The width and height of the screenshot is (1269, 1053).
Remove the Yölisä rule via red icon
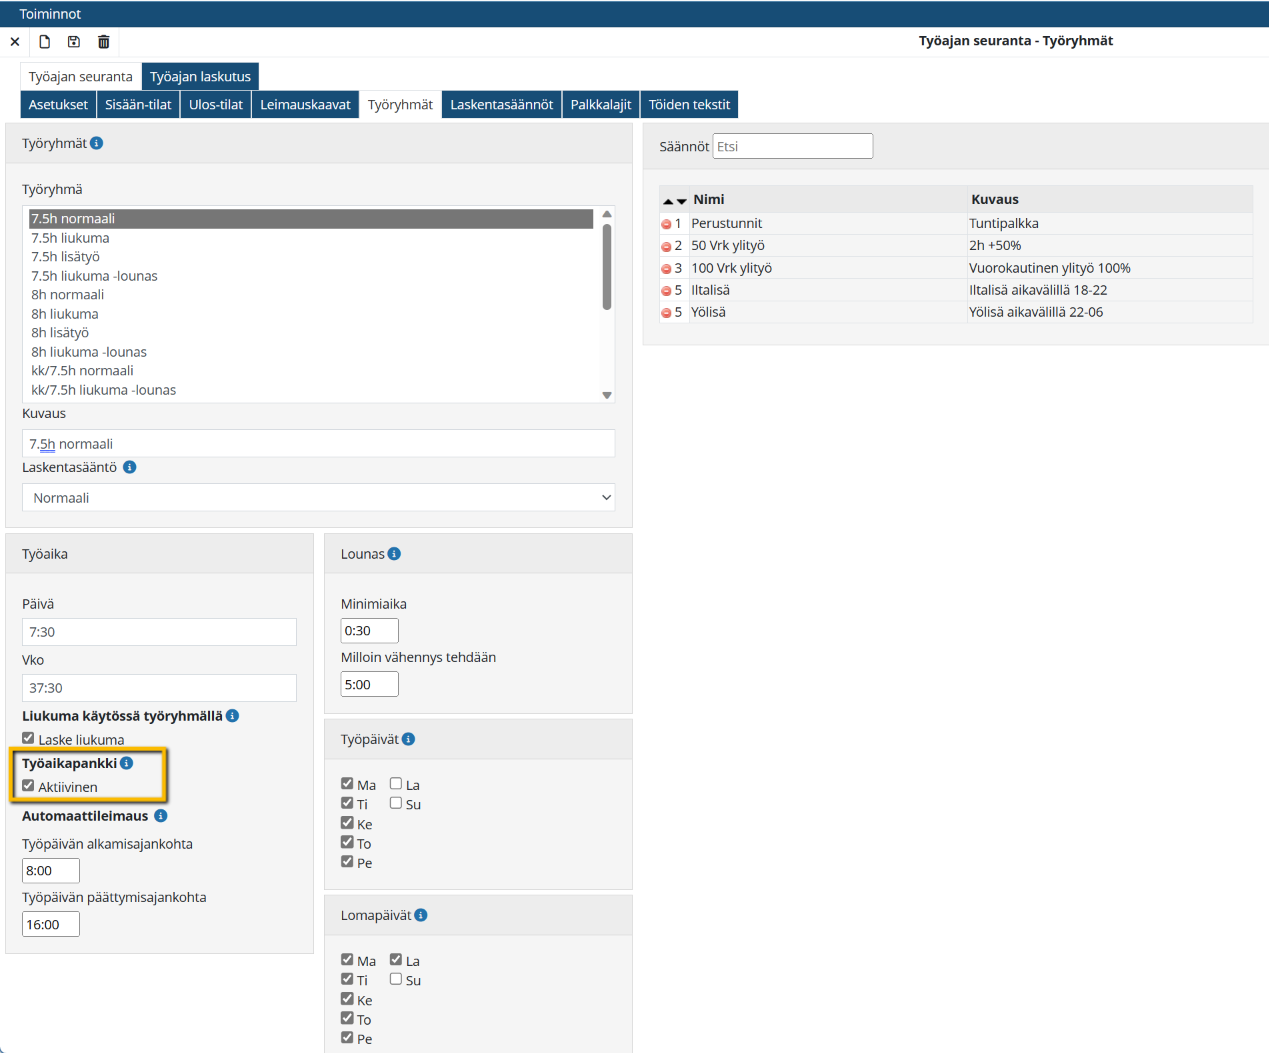666,313
